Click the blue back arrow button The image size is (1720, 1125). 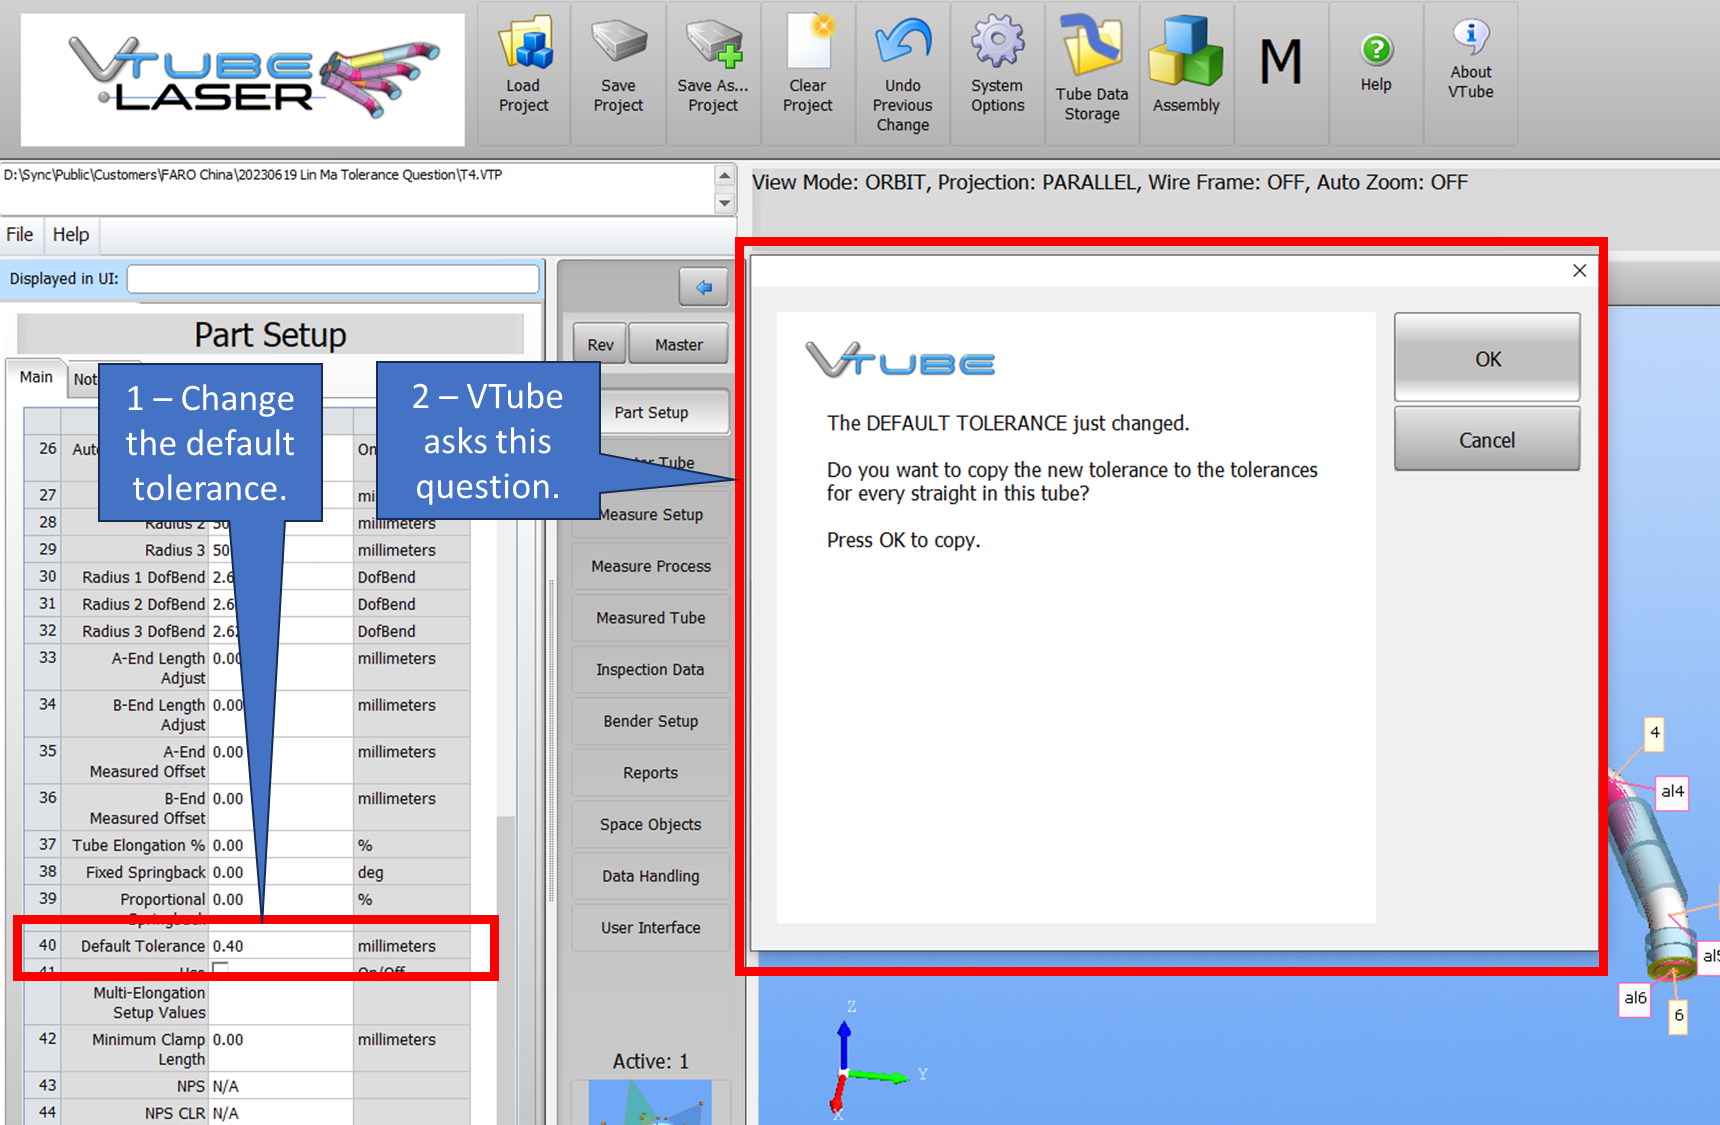pos(704,287)
